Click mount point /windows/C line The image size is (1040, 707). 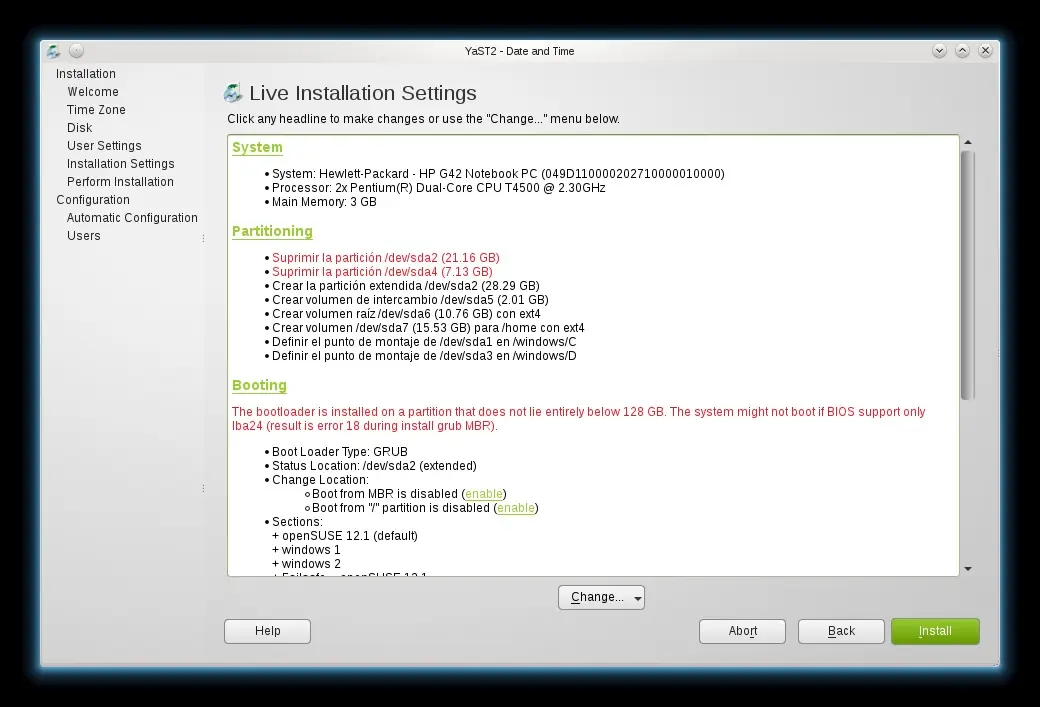tap(424, 342)
